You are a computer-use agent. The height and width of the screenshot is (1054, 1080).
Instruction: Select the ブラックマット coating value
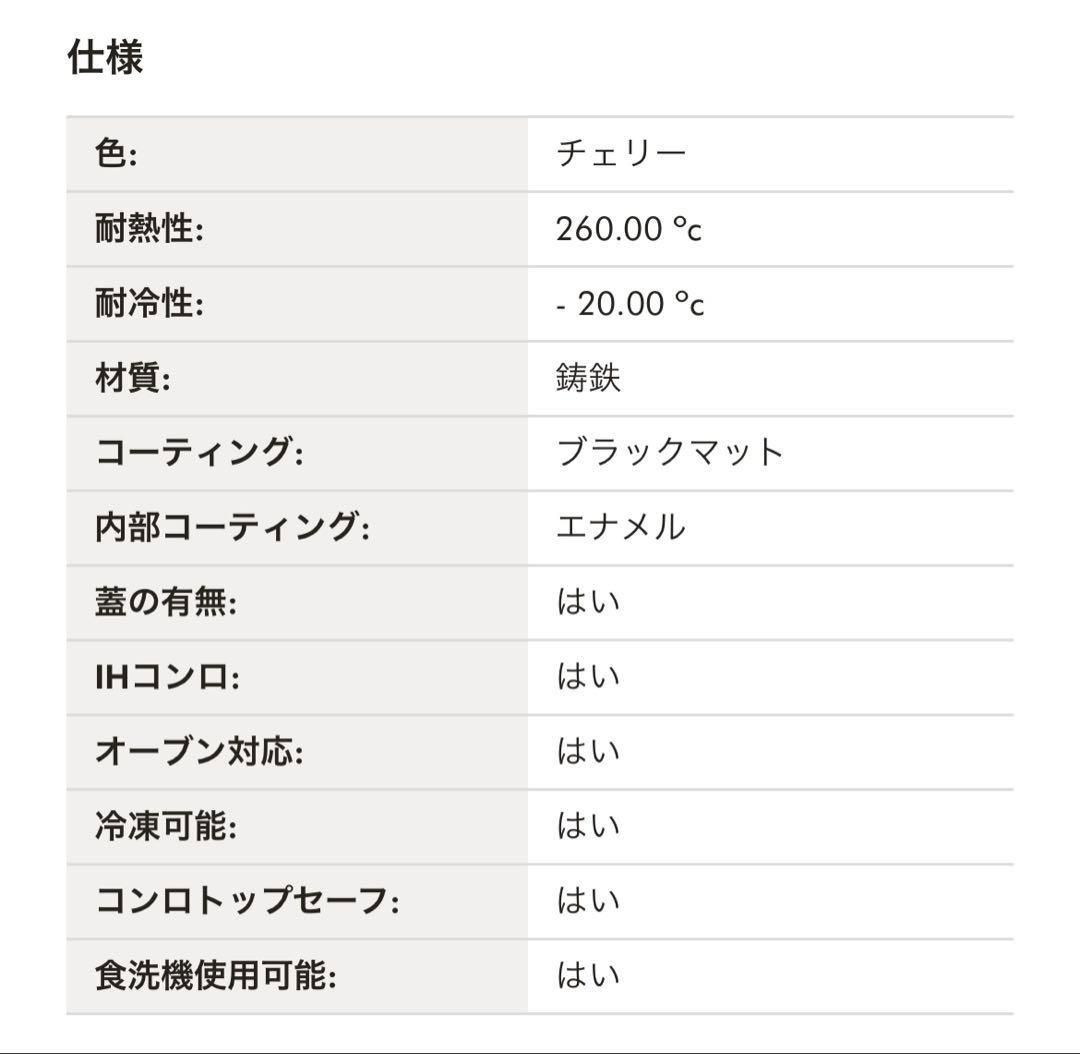coord(670,453)
